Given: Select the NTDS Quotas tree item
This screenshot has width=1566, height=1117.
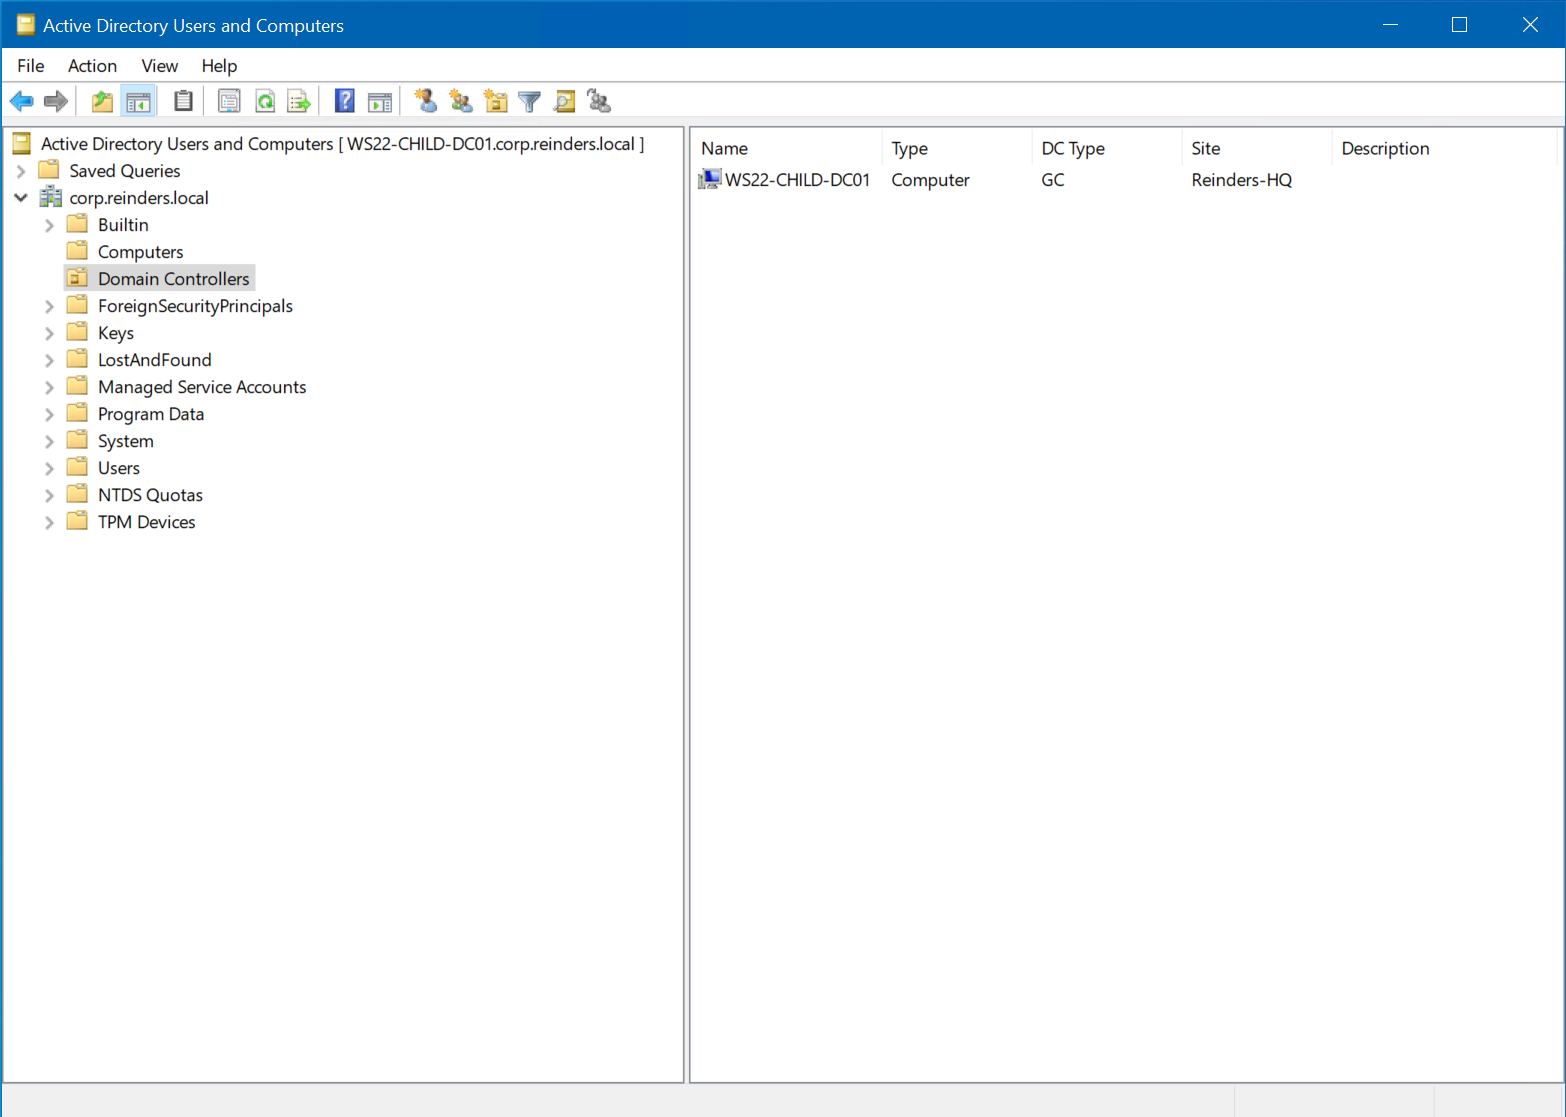Looking at the screenshot, I should [150, 495].
